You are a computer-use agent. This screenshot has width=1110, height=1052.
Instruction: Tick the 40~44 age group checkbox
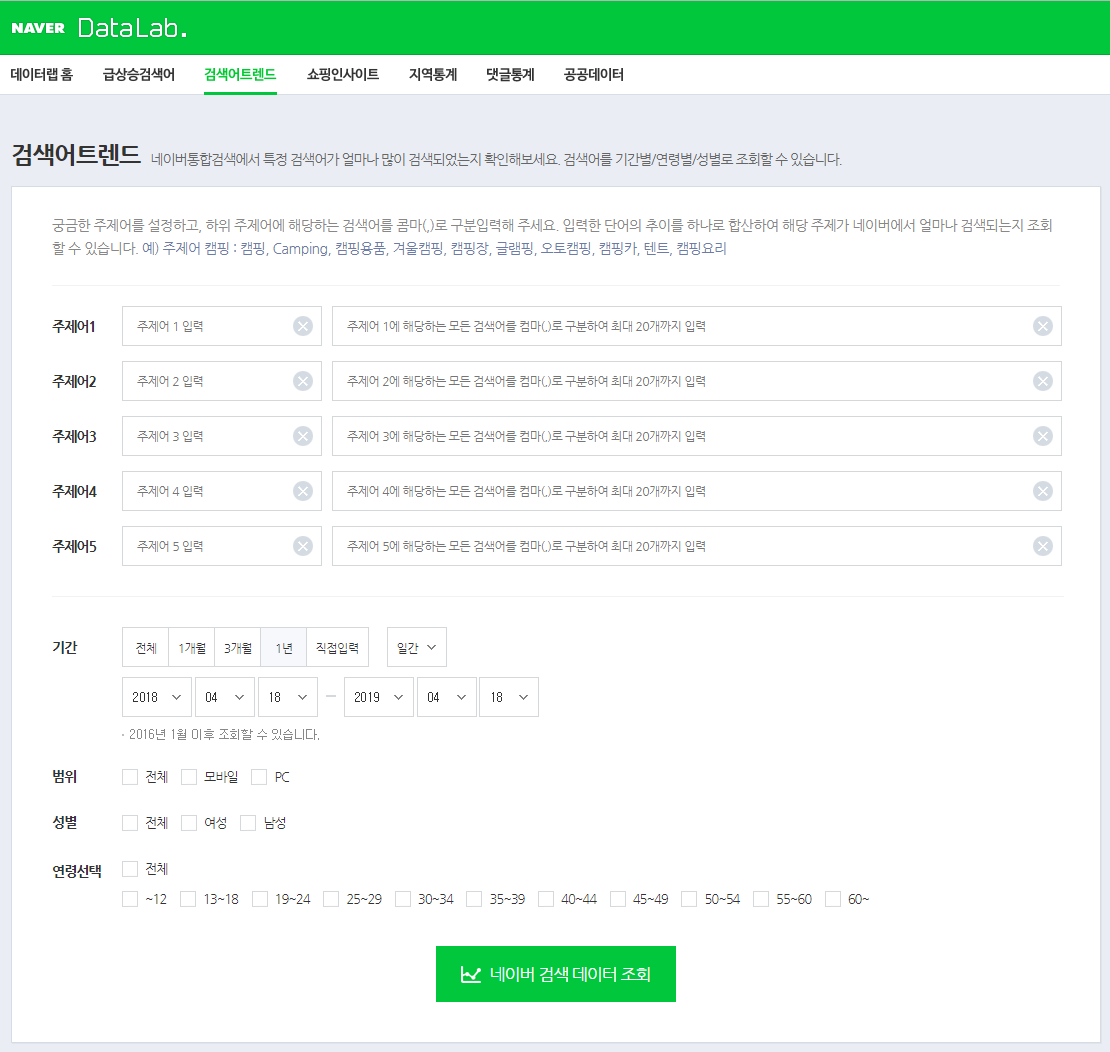tap(546, 899)
